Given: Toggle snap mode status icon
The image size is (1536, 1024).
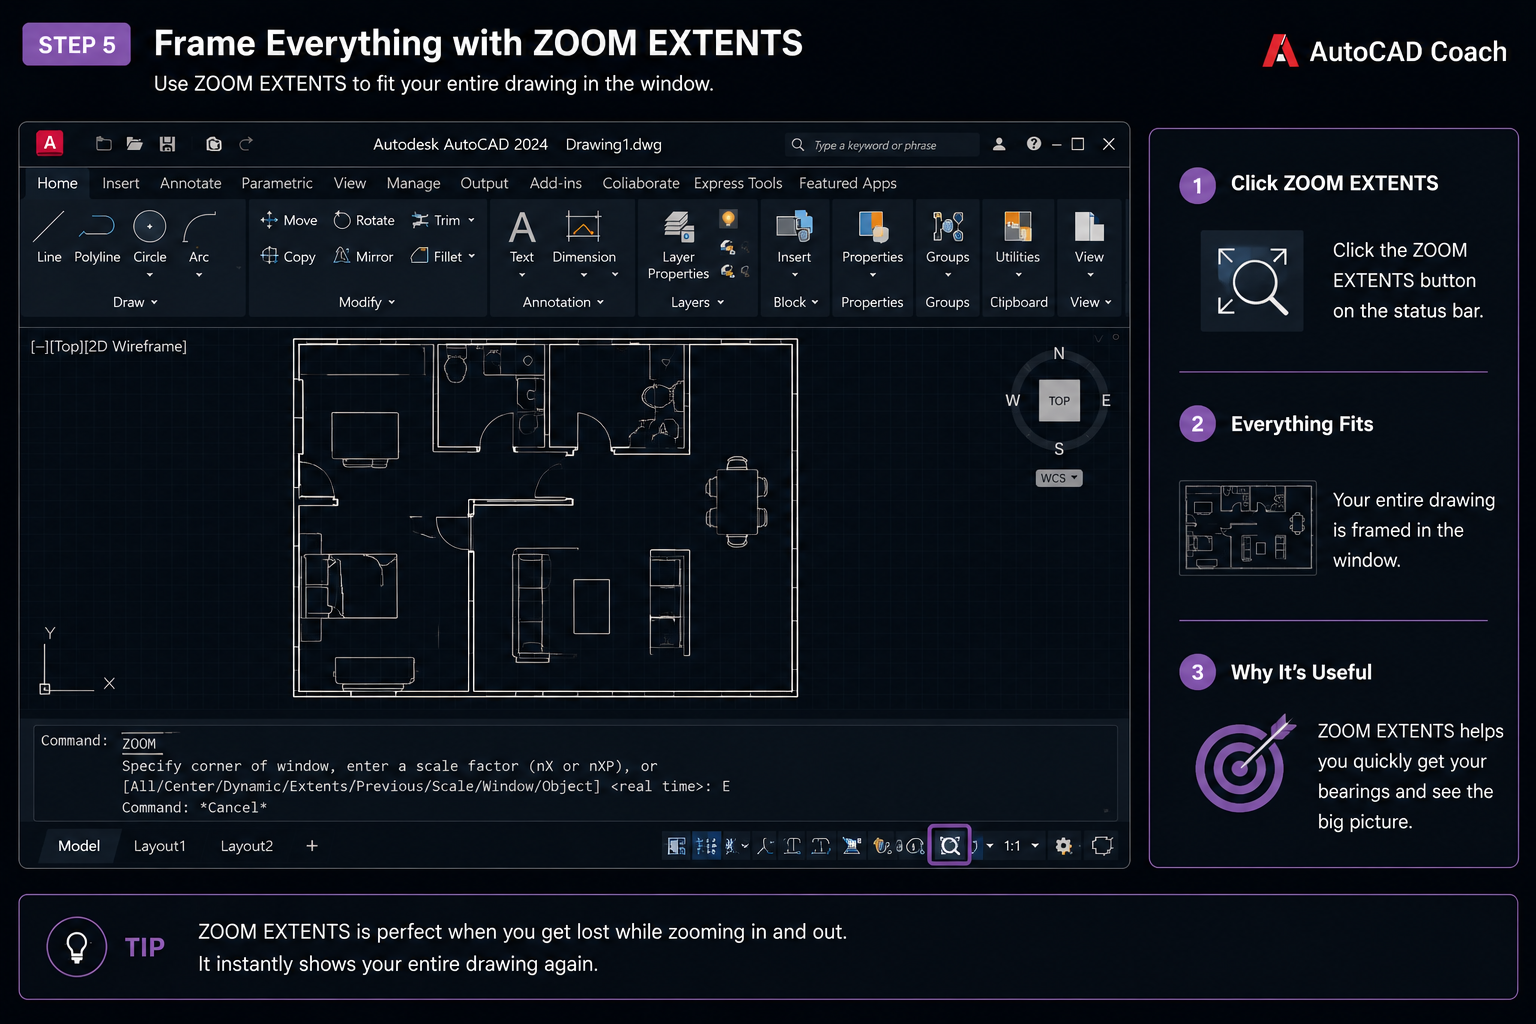Looking at the screenshot, I should [730, 846].
